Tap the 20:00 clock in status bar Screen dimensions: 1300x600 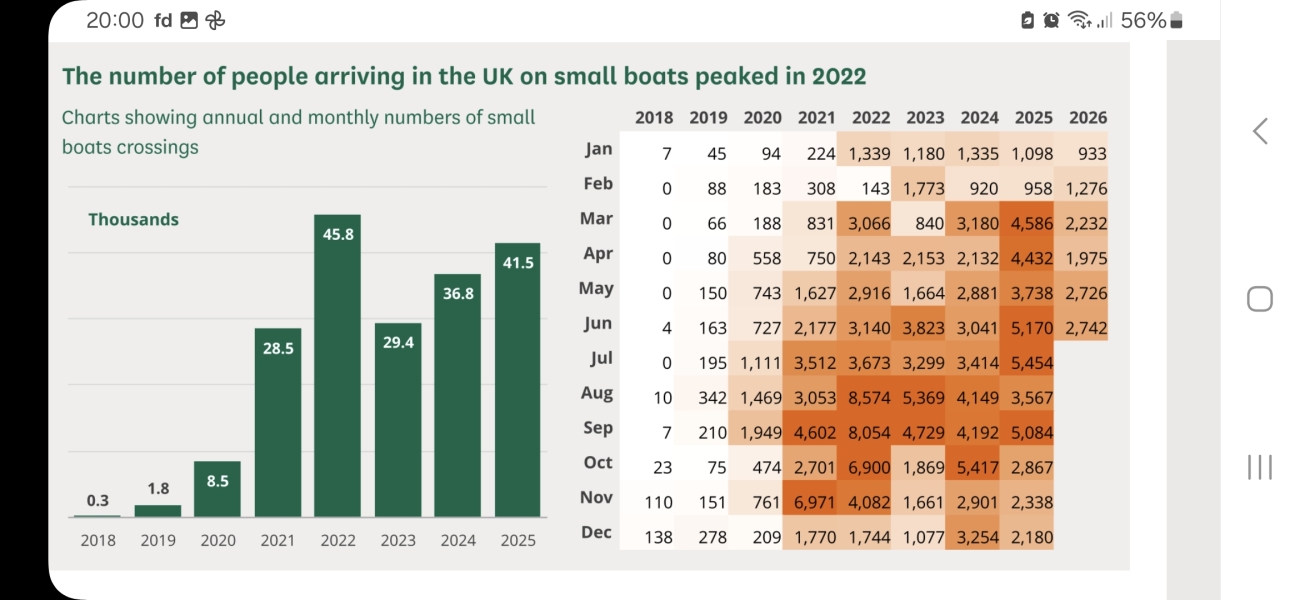coord(115,20)
